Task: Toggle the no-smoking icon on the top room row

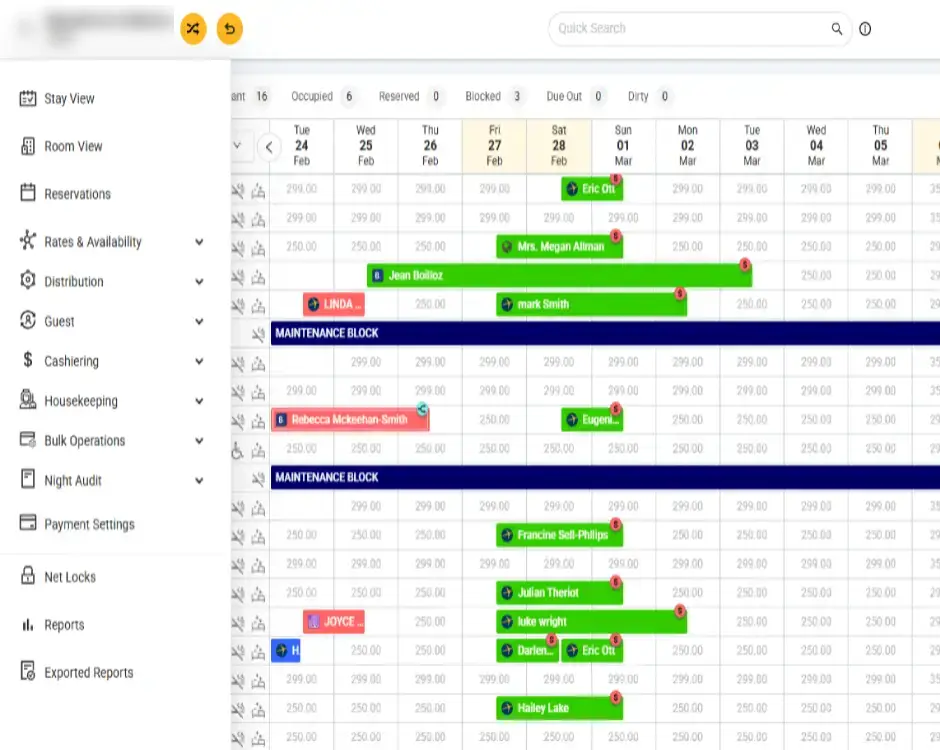Action: click(237, 190)
